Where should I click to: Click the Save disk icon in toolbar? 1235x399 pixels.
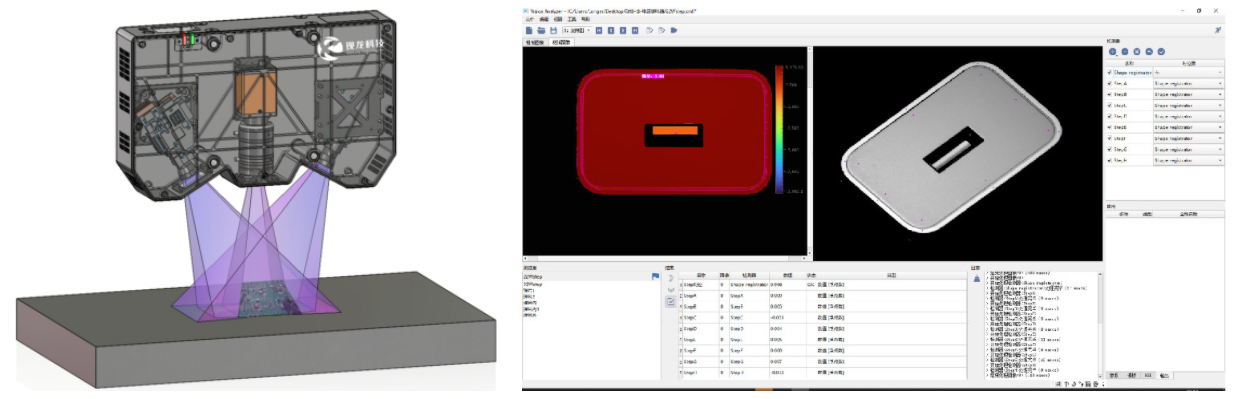(553, 30)
